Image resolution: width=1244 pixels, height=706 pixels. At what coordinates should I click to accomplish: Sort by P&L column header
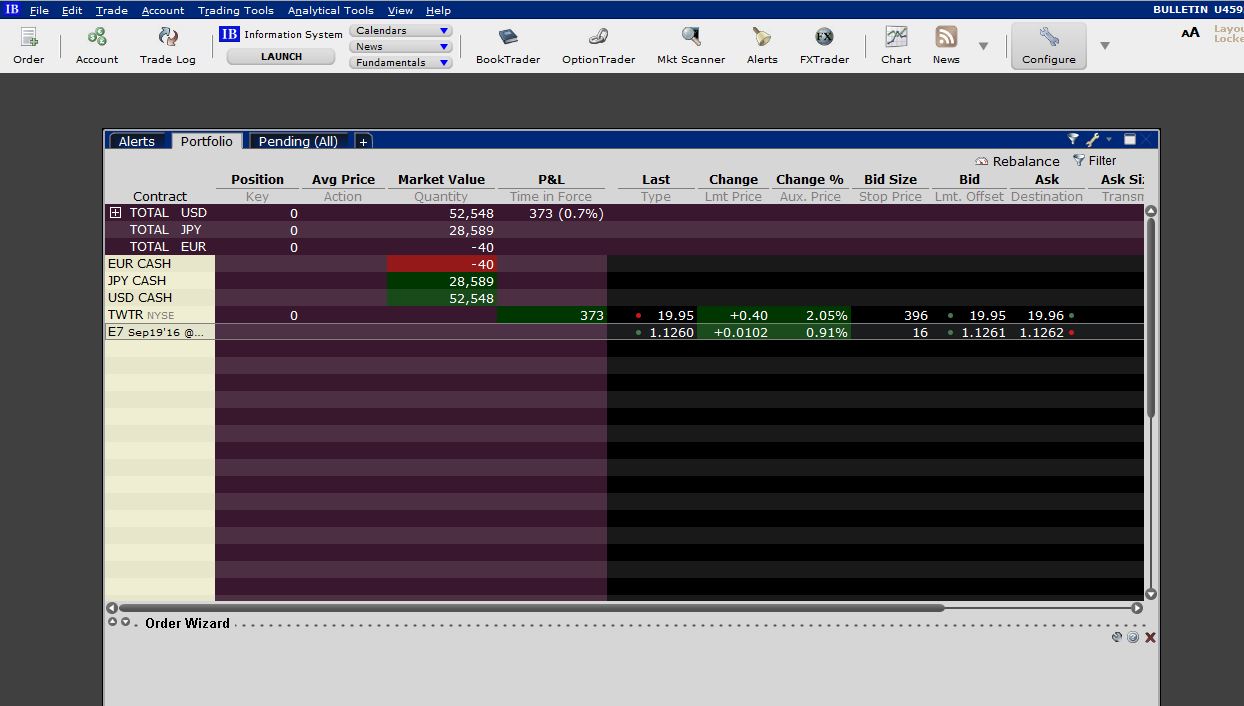click(x=551, y=180)
